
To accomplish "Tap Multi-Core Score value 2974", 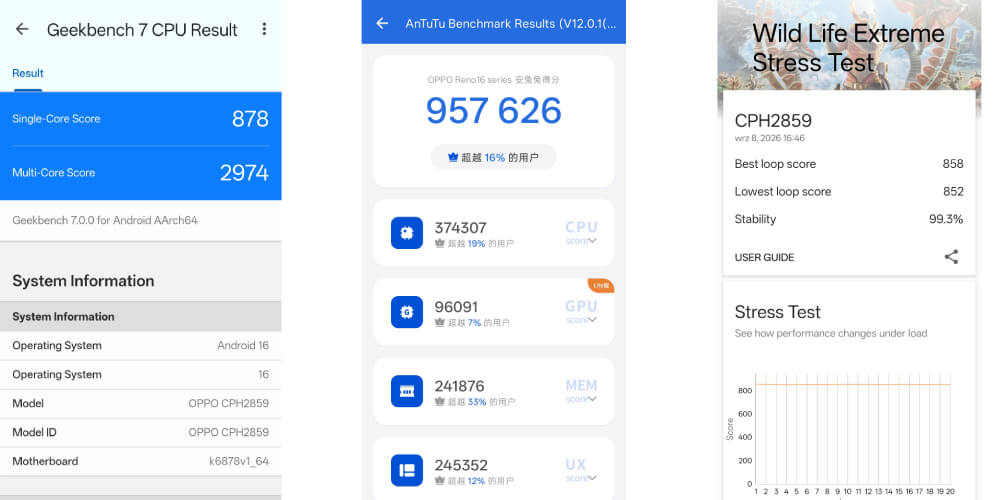I will point(244,173).
